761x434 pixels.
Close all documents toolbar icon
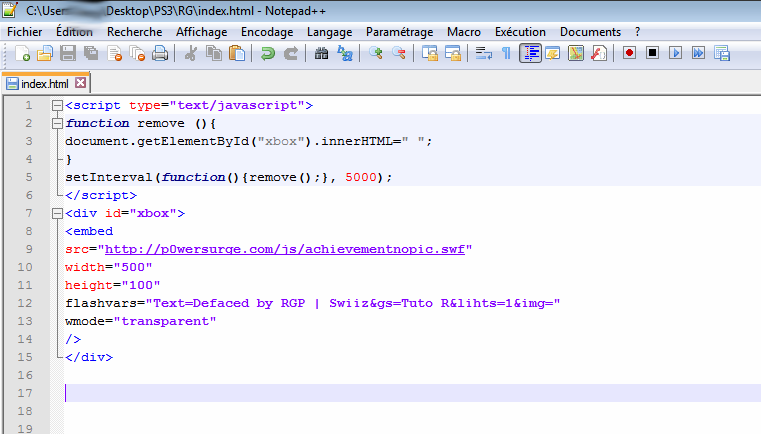[x=137, y=53]
